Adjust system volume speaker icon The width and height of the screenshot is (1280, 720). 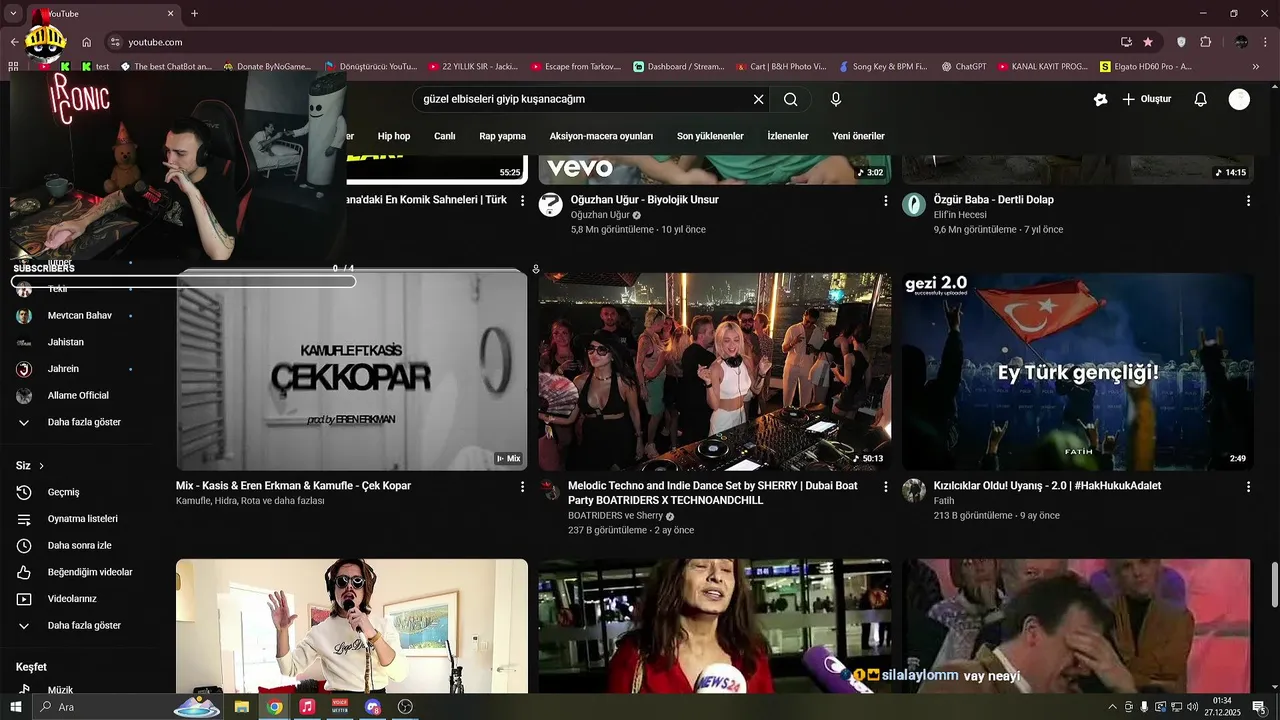pos(1192,707)
